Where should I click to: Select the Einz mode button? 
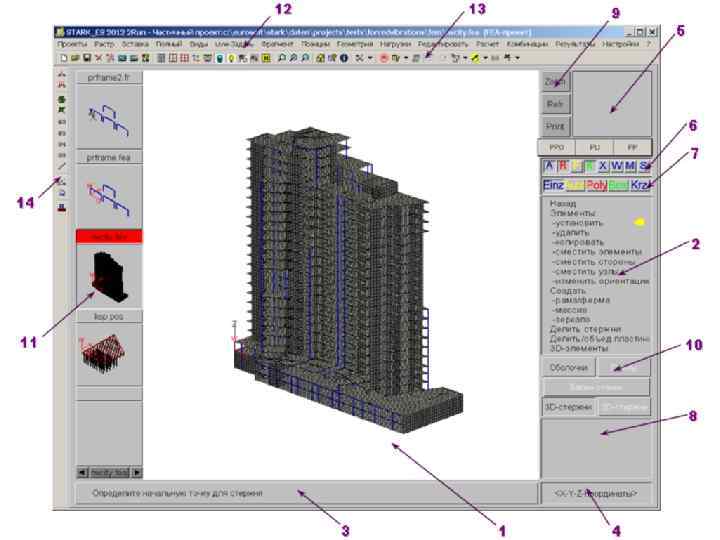pos(553,185)
